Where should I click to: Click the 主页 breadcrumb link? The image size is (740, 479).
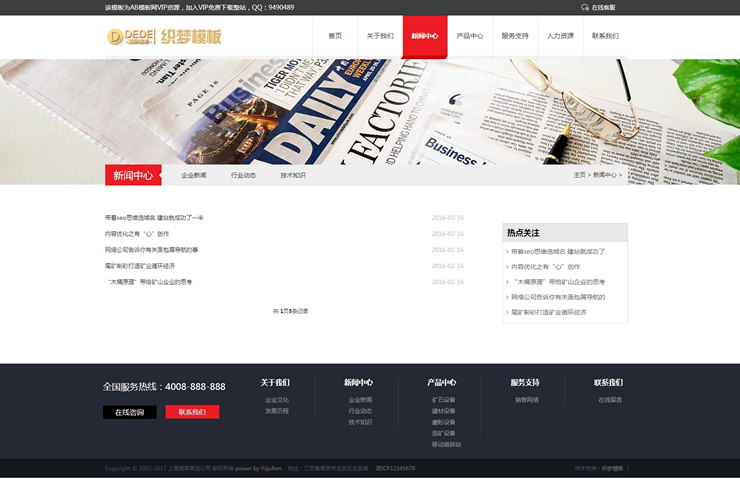click(x=579, y=175)
